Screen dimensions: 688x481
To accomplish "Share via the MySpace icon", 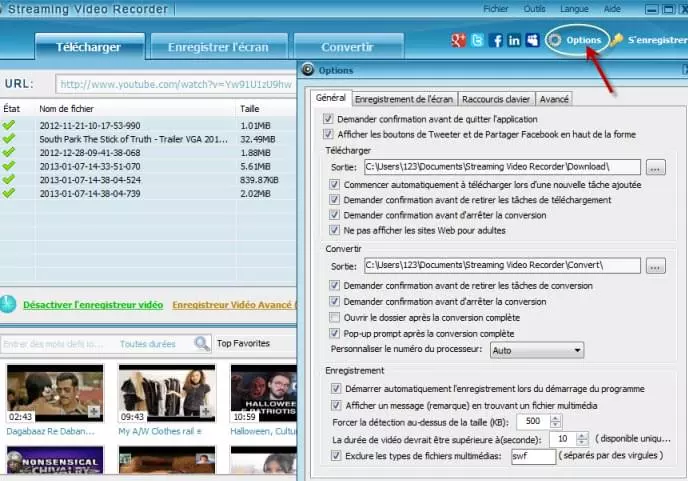I will coord(532,40).
